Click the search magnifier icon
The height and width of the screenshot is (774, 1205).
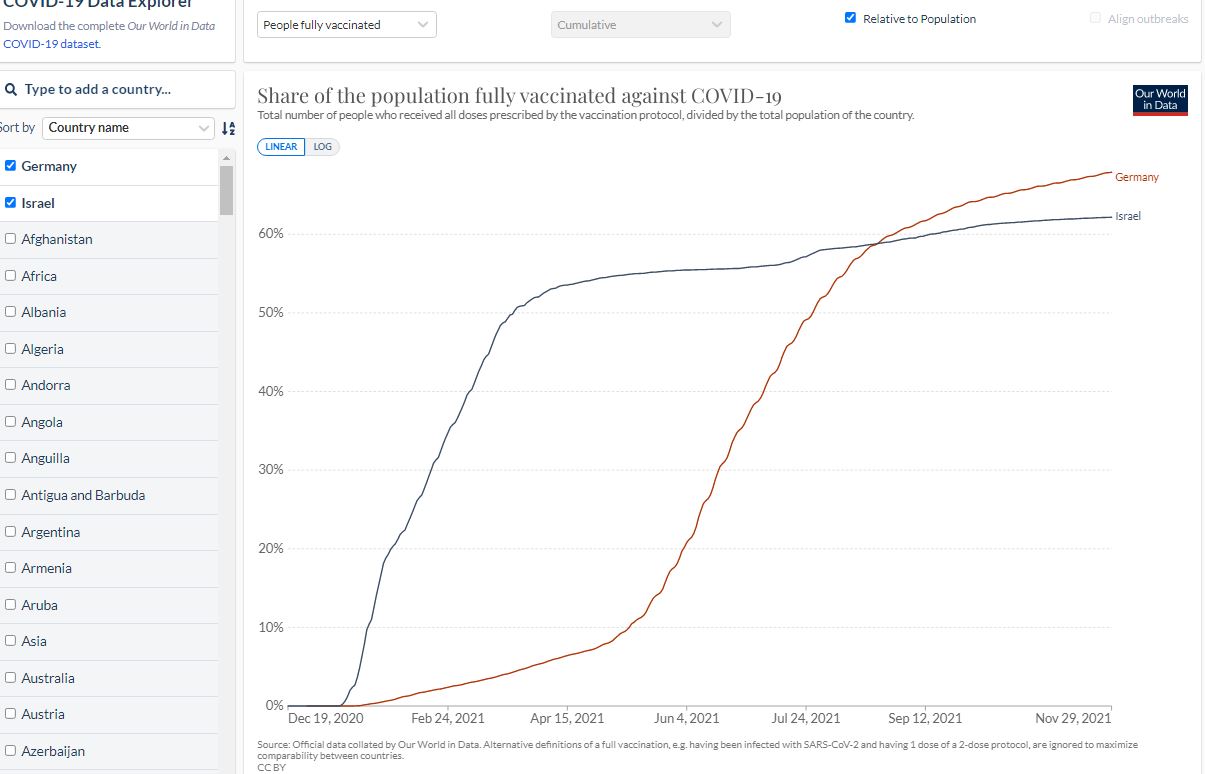10,89
